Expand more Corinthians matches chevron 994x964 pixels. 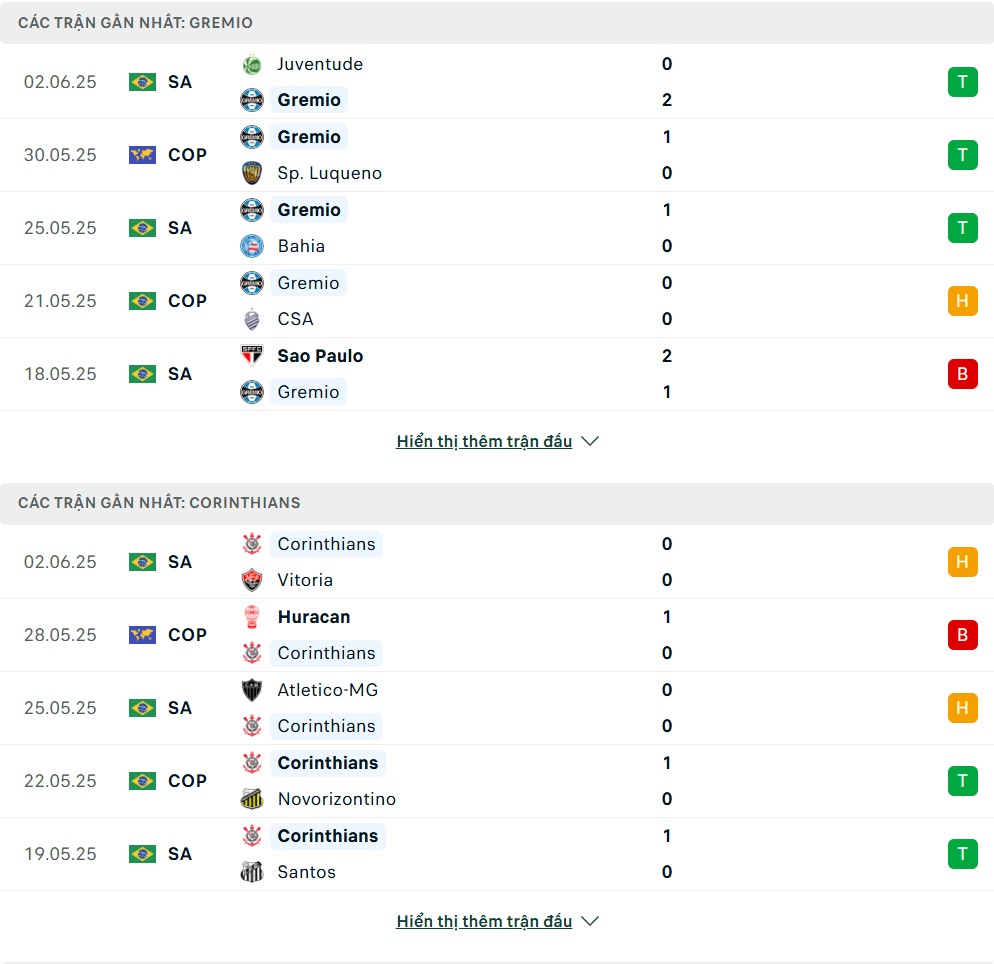(x=590, y=921)
